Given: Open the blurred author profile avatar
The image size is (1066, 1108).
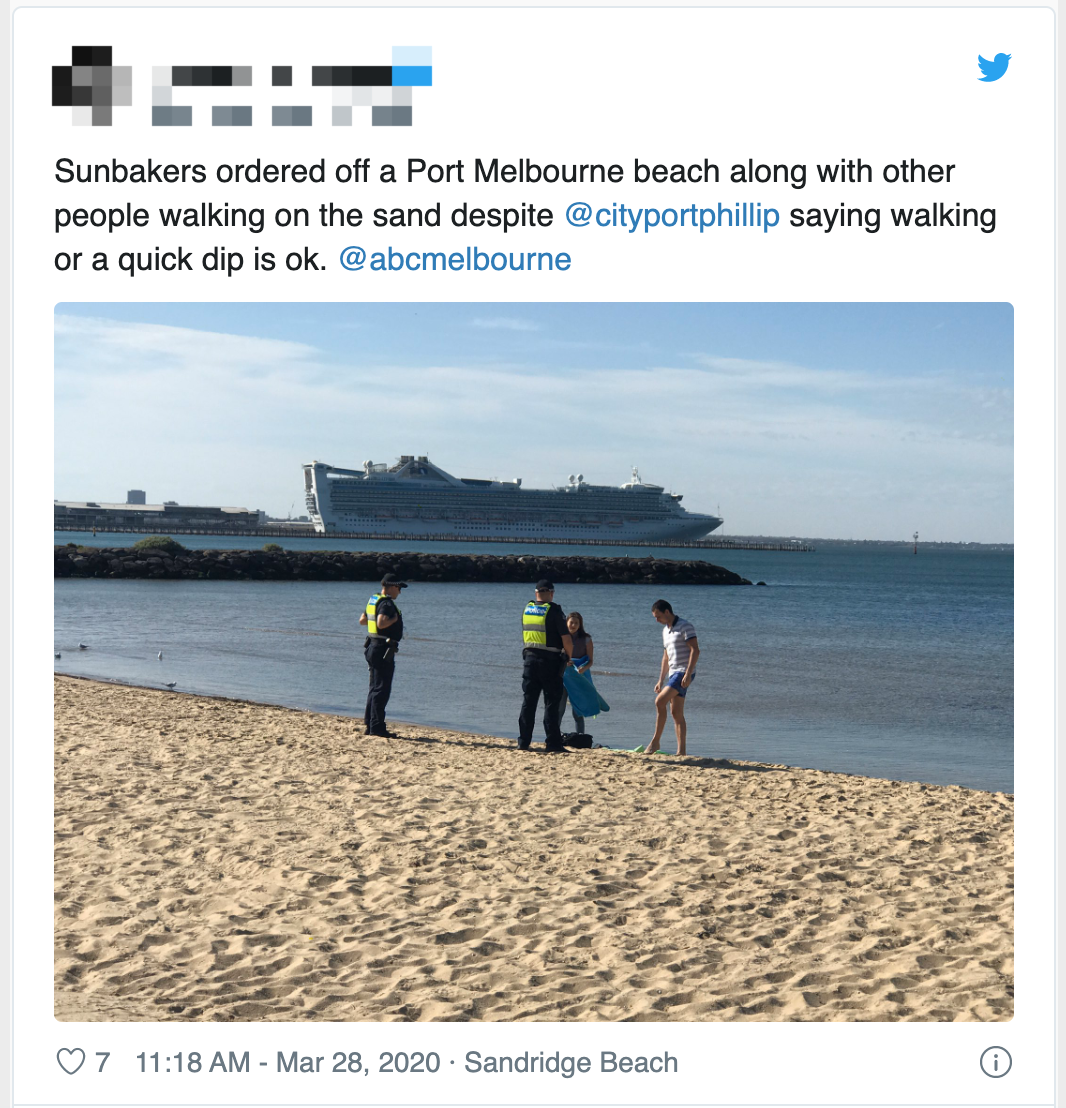Looking at the screenshot, I should pyautogui.click(x=92, y=86).
